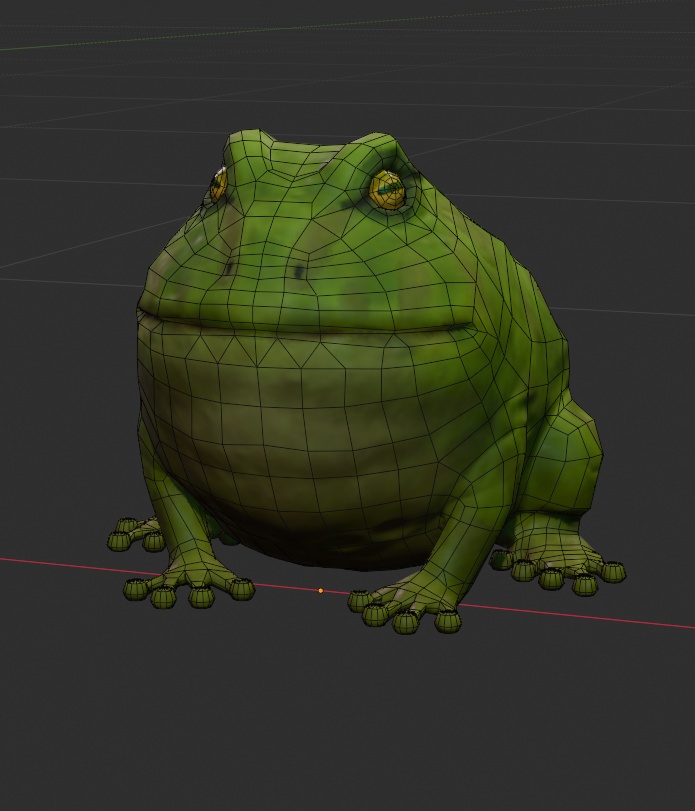Image resolution: width=695 pixels, height=811 pixels.
Task: Select the frog's fully visible yellow eye
Action: click(387, 189)
